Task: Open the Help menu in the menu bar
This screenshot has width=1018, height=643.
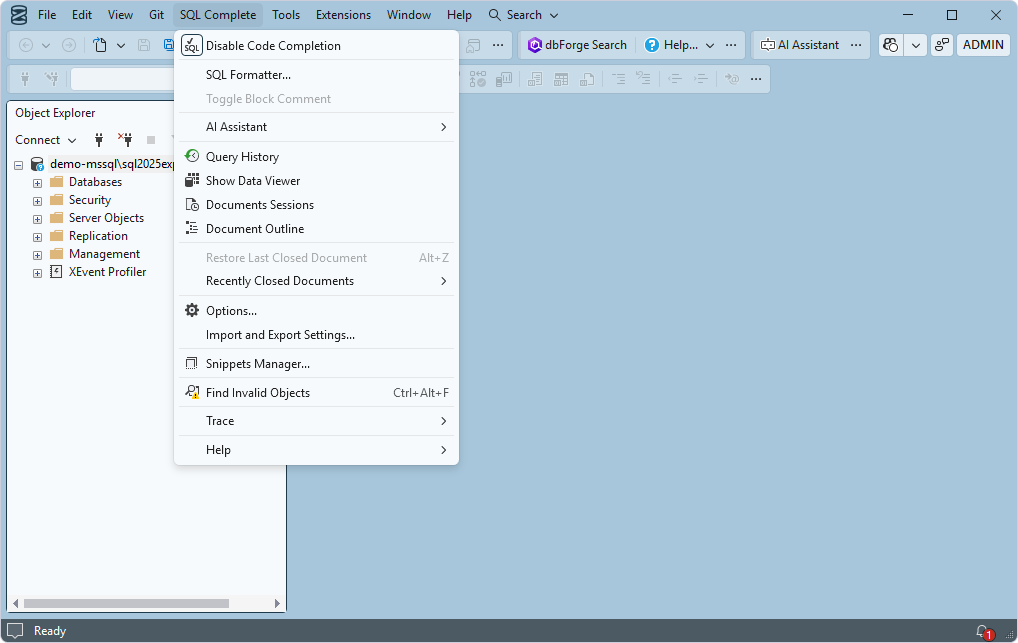Action: [x=459, y=14]
